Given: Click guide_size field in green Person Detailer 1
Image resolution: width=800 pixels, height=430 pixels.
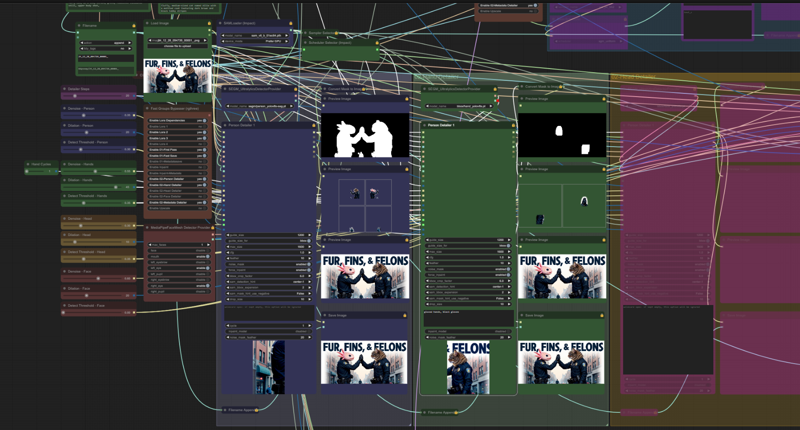Looking at the screenshot, I should click(468, 240).
